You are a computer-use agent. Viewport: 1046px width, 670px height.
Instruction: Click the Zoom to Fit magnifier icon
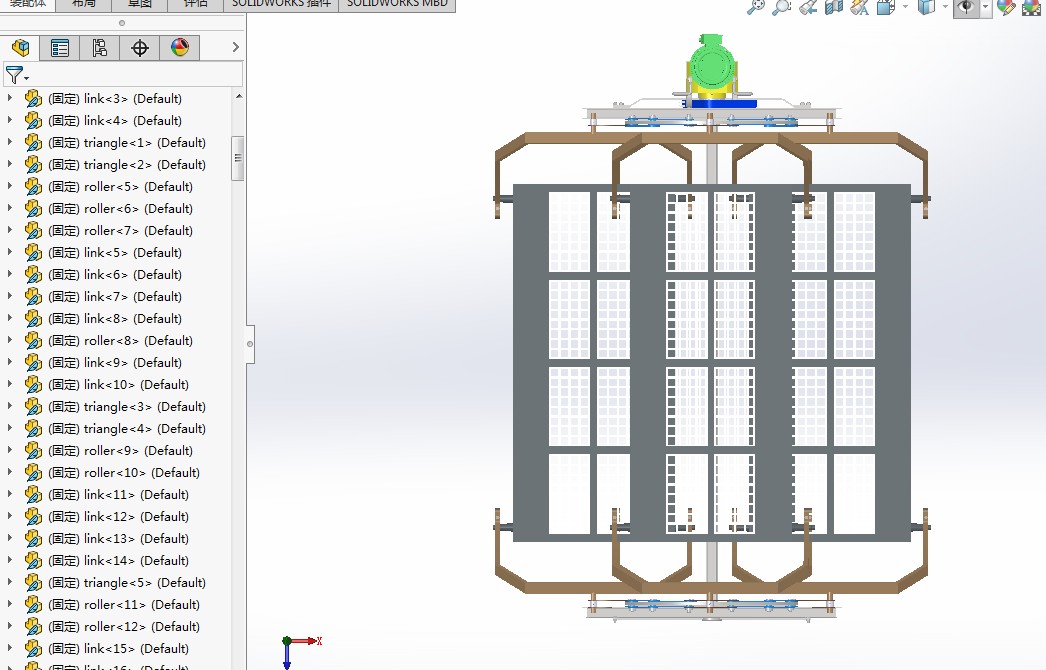756,7
